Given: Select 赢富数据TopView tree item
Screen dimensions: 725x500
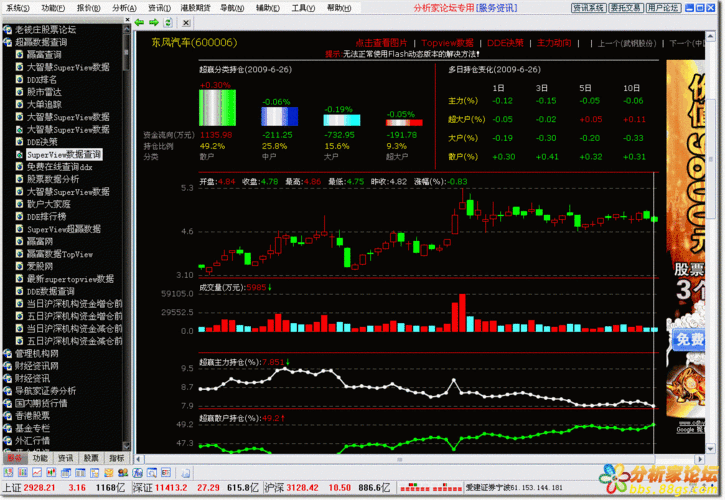Looking at the screenshot, I should click(x=60, y=254).
